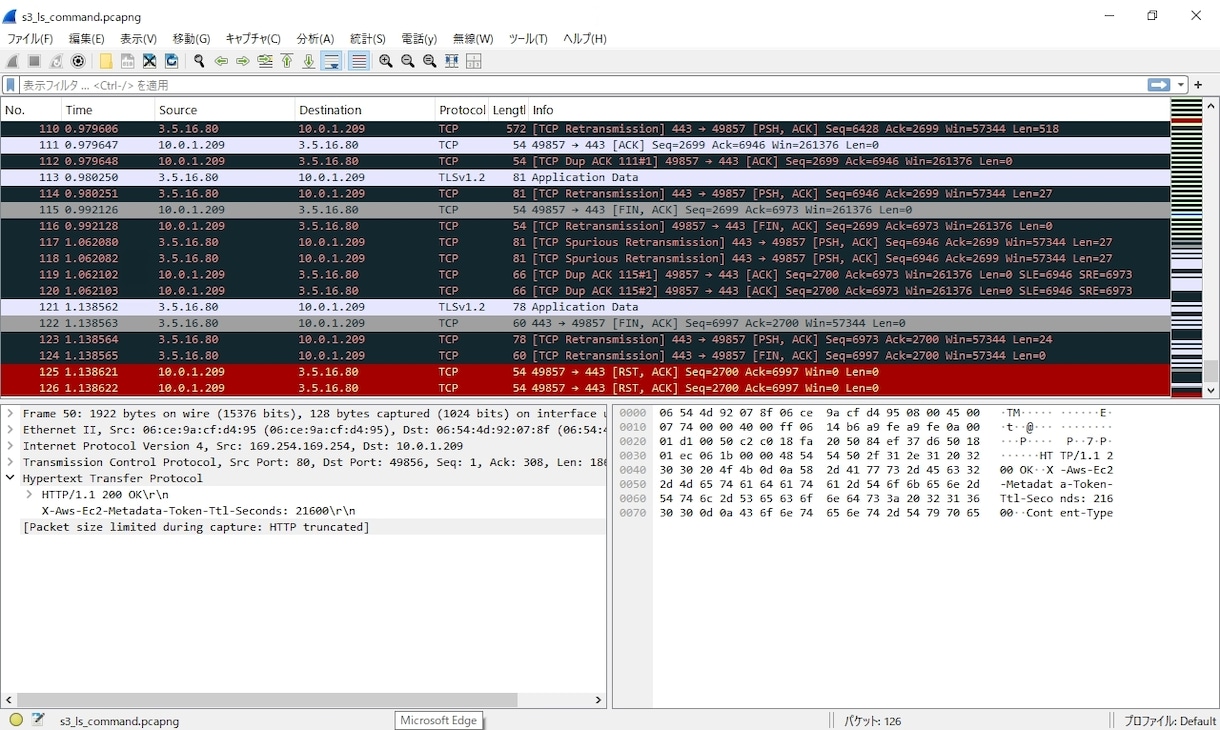Expand the Frame 50 tree node
The image size is (1220, 730).
[10, 414]
